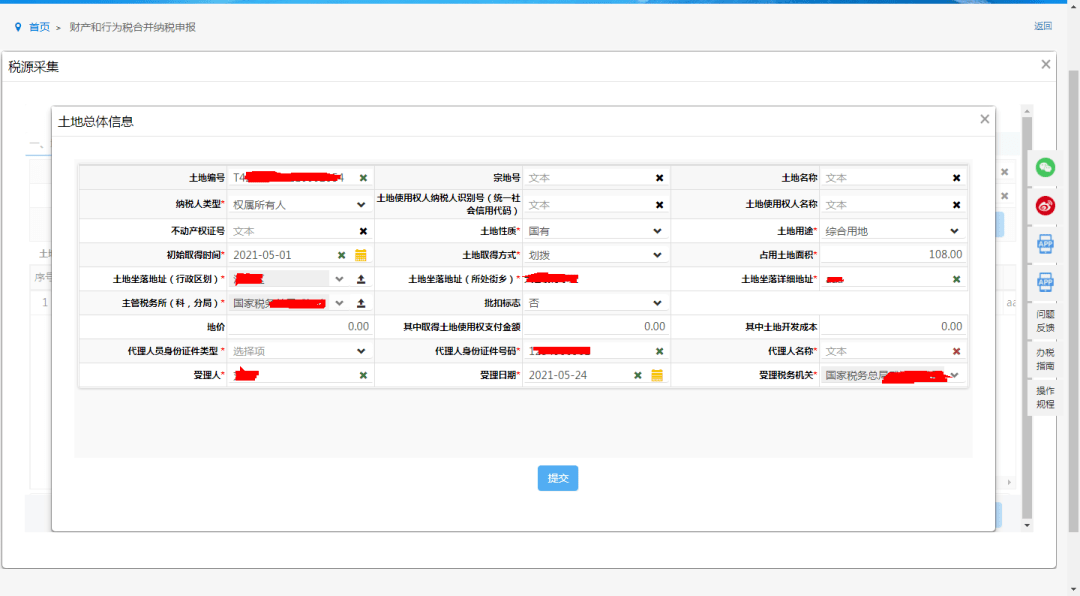The height and width of the screenshot is (596, 1080).
Task: Click the 返回 link at top right
Action: click(1043, 27)
